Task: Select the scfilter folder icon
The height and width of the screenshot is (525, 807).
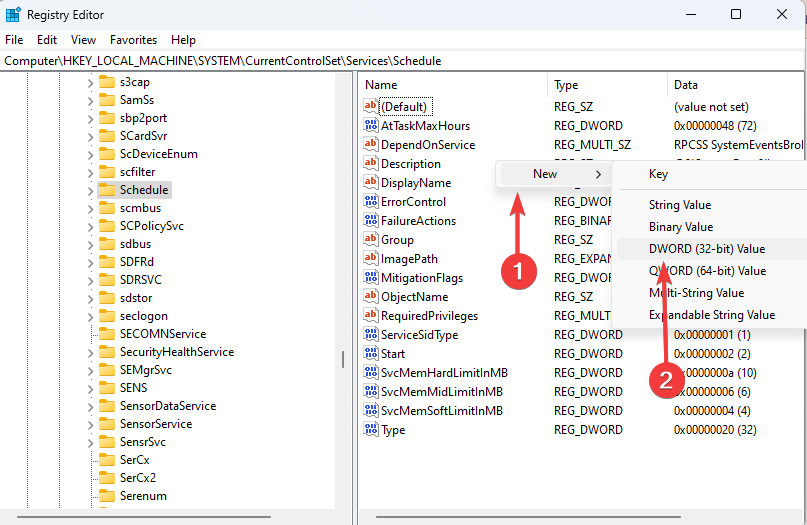Action: [107, 172]
